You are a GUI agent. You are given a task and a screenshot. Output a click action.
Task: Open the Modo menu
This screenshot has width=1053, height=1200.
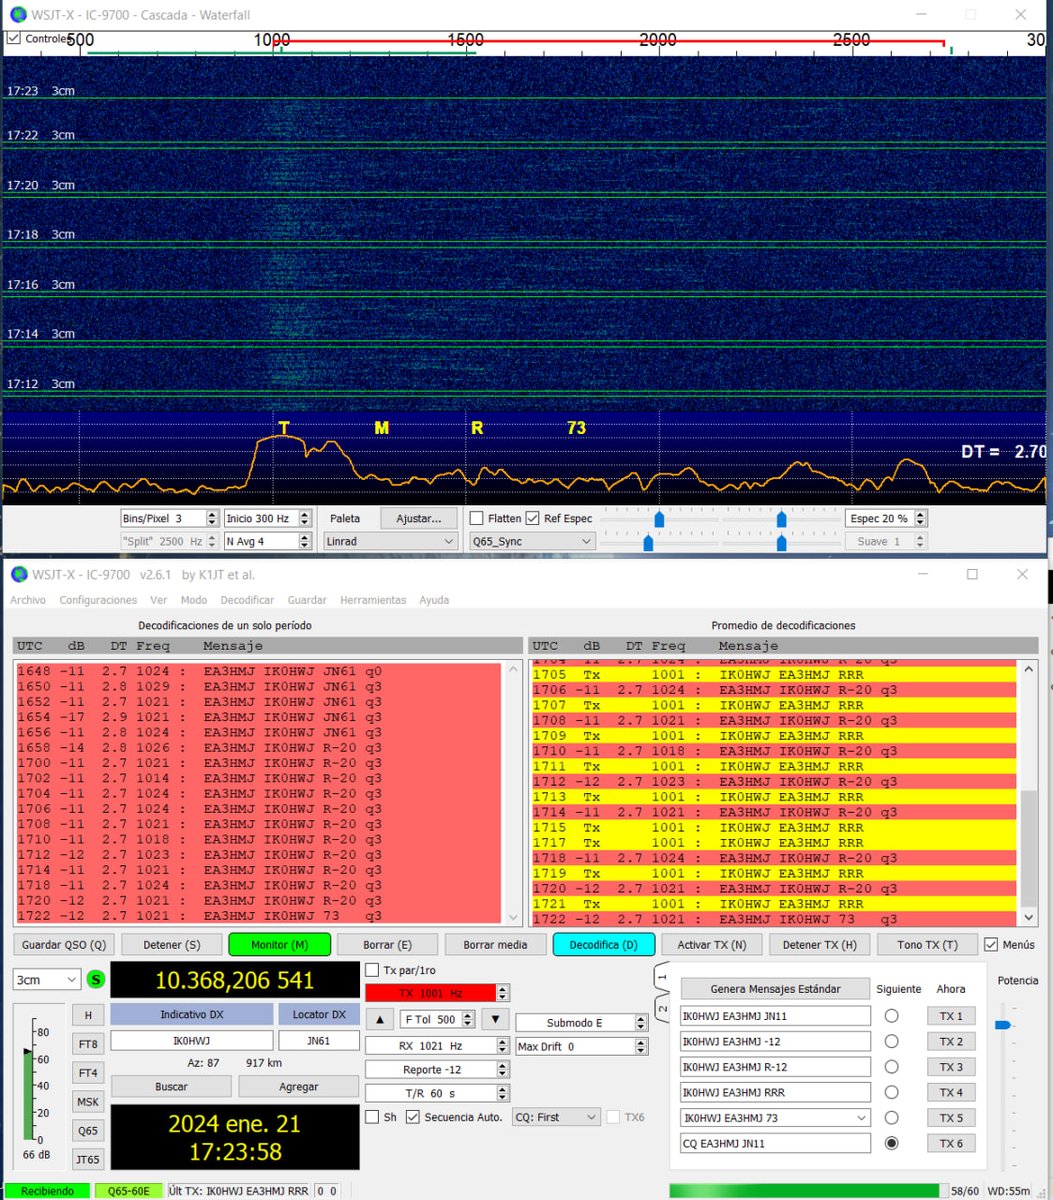point(194,600)
